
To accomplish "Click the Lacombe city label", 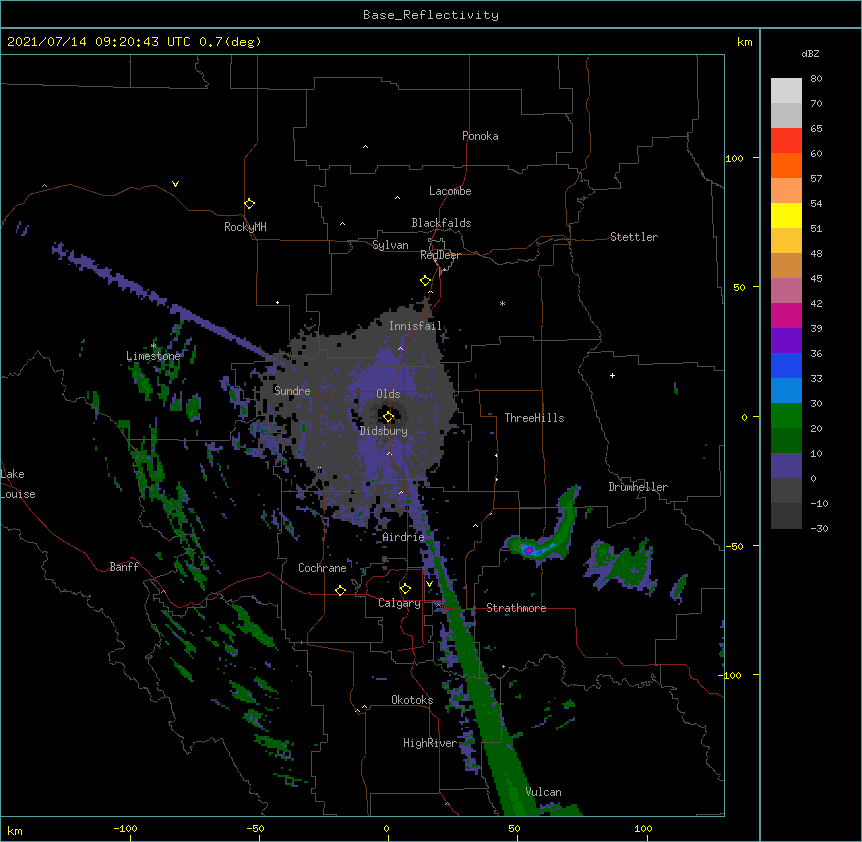I will [x=450, y=191].
